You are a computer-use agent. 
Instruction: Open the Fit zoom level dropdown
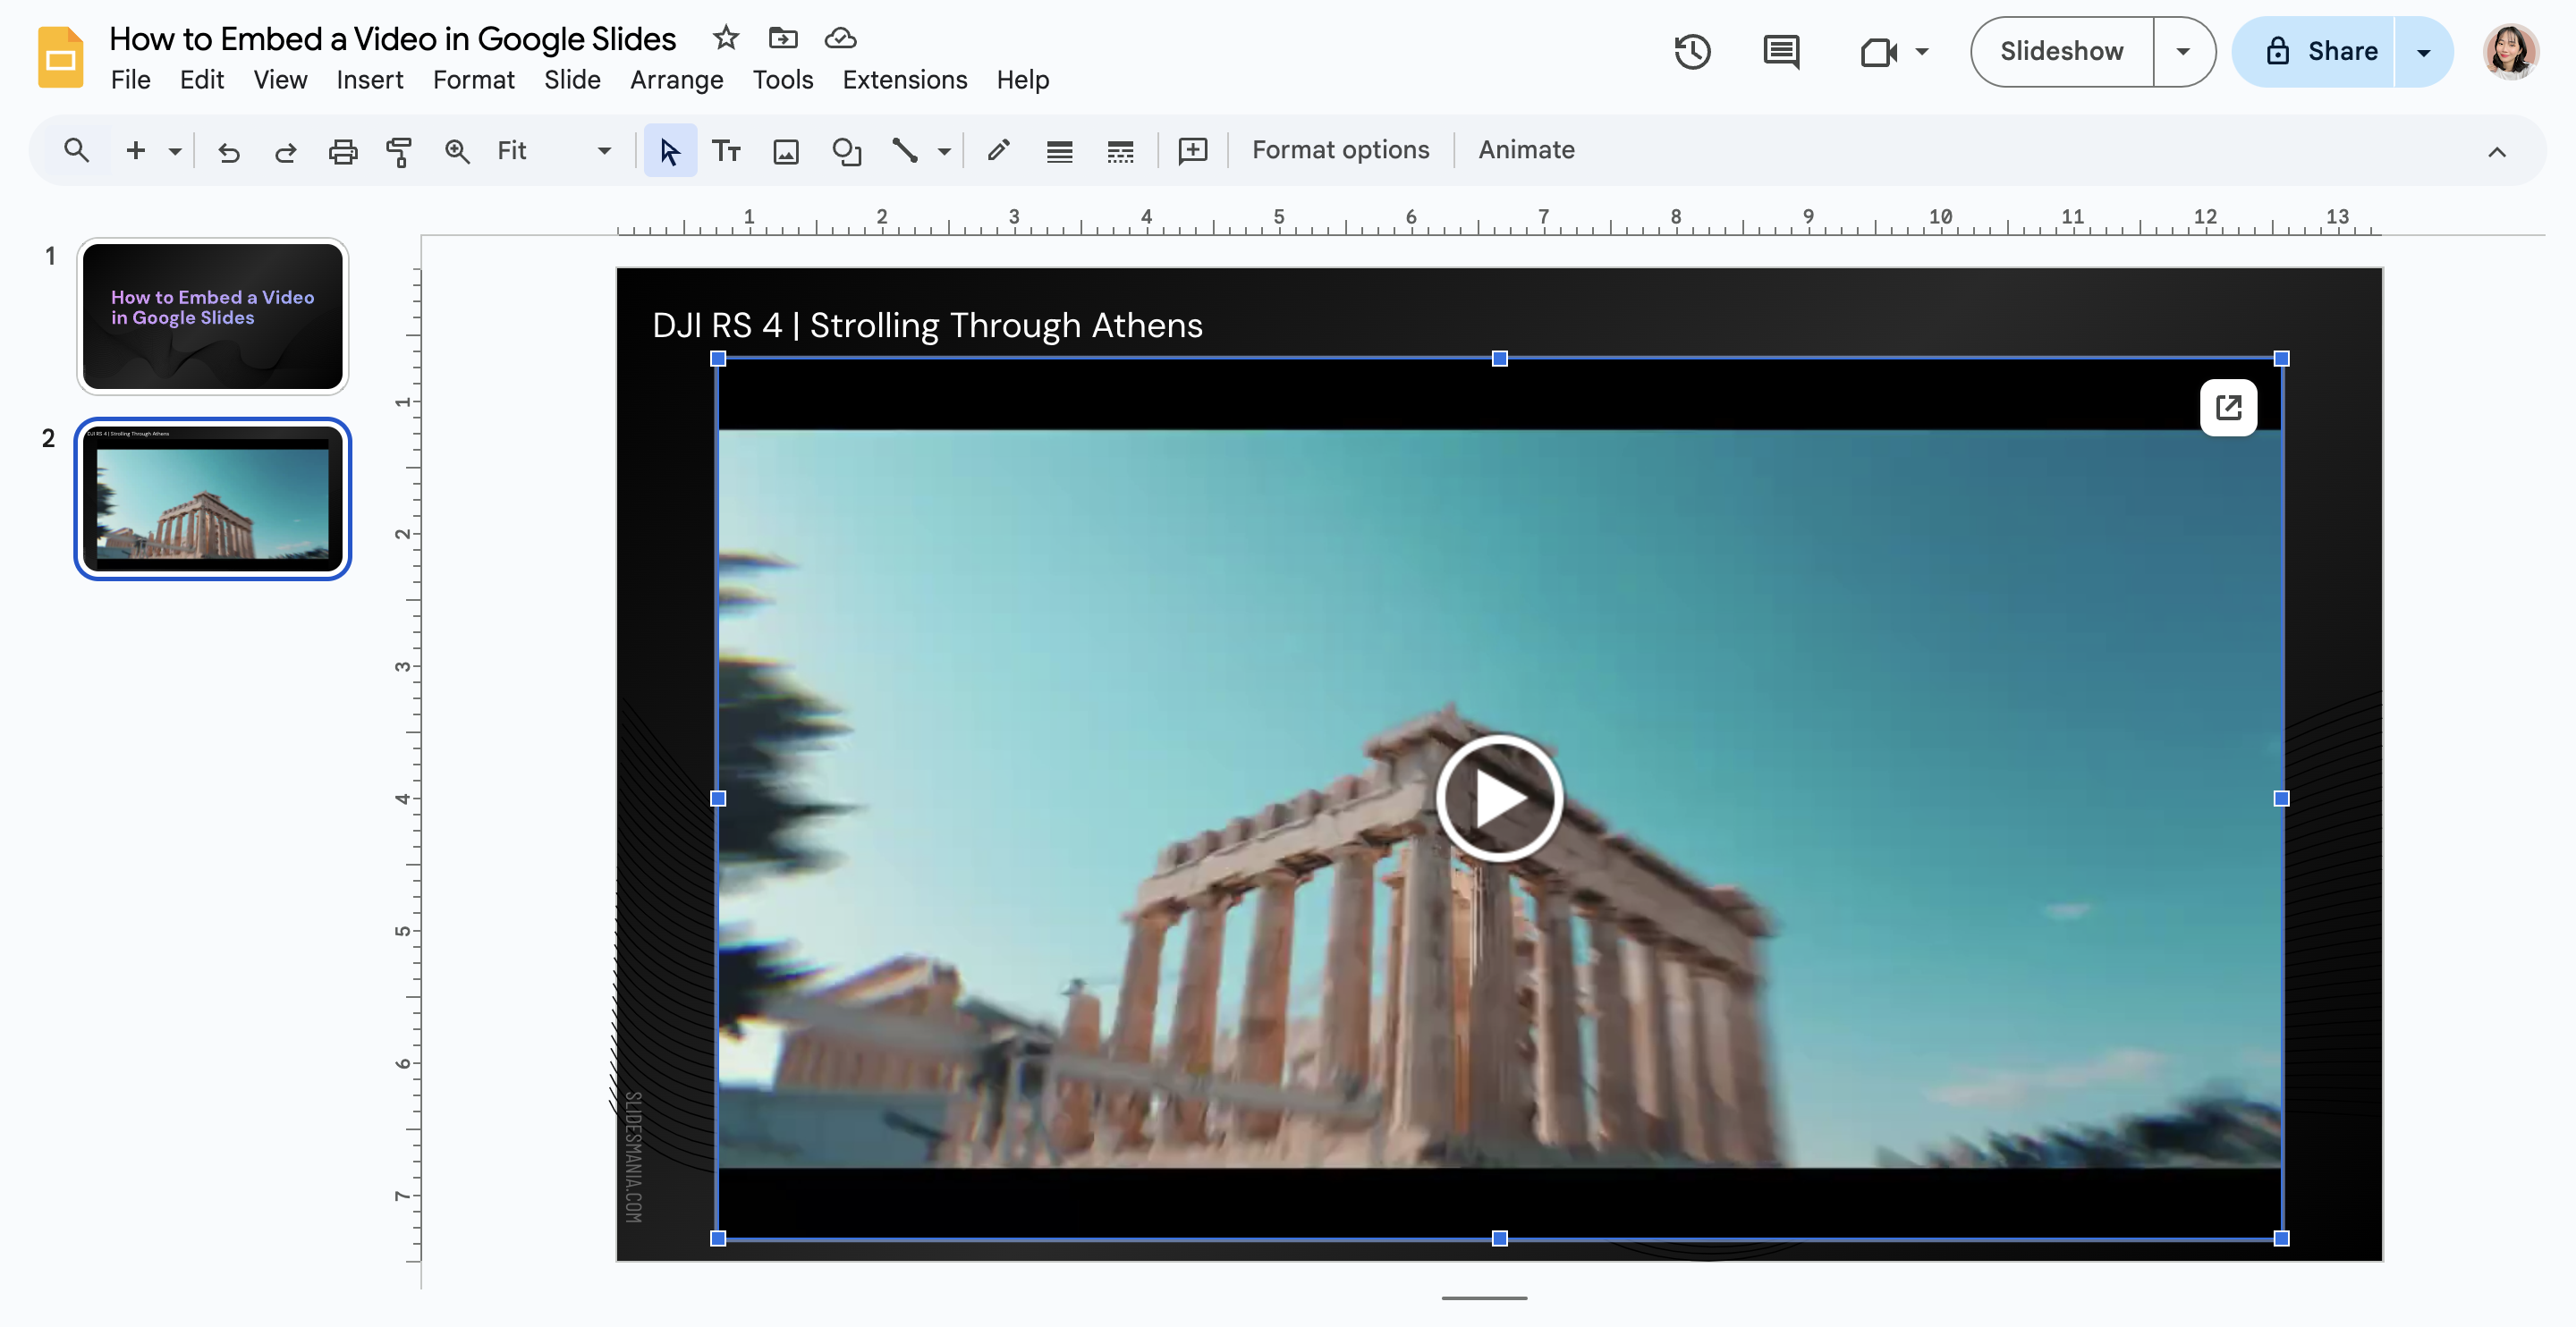tap(554, 150)
